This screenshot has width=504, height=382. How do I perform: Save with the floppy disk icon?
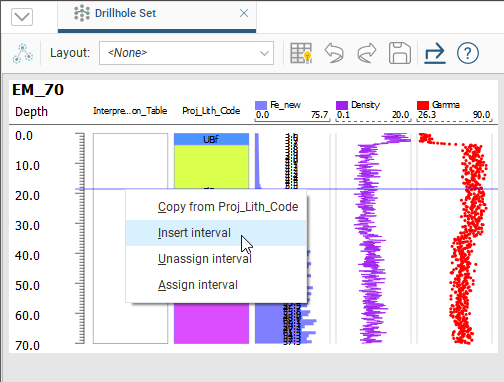(400, 53)
